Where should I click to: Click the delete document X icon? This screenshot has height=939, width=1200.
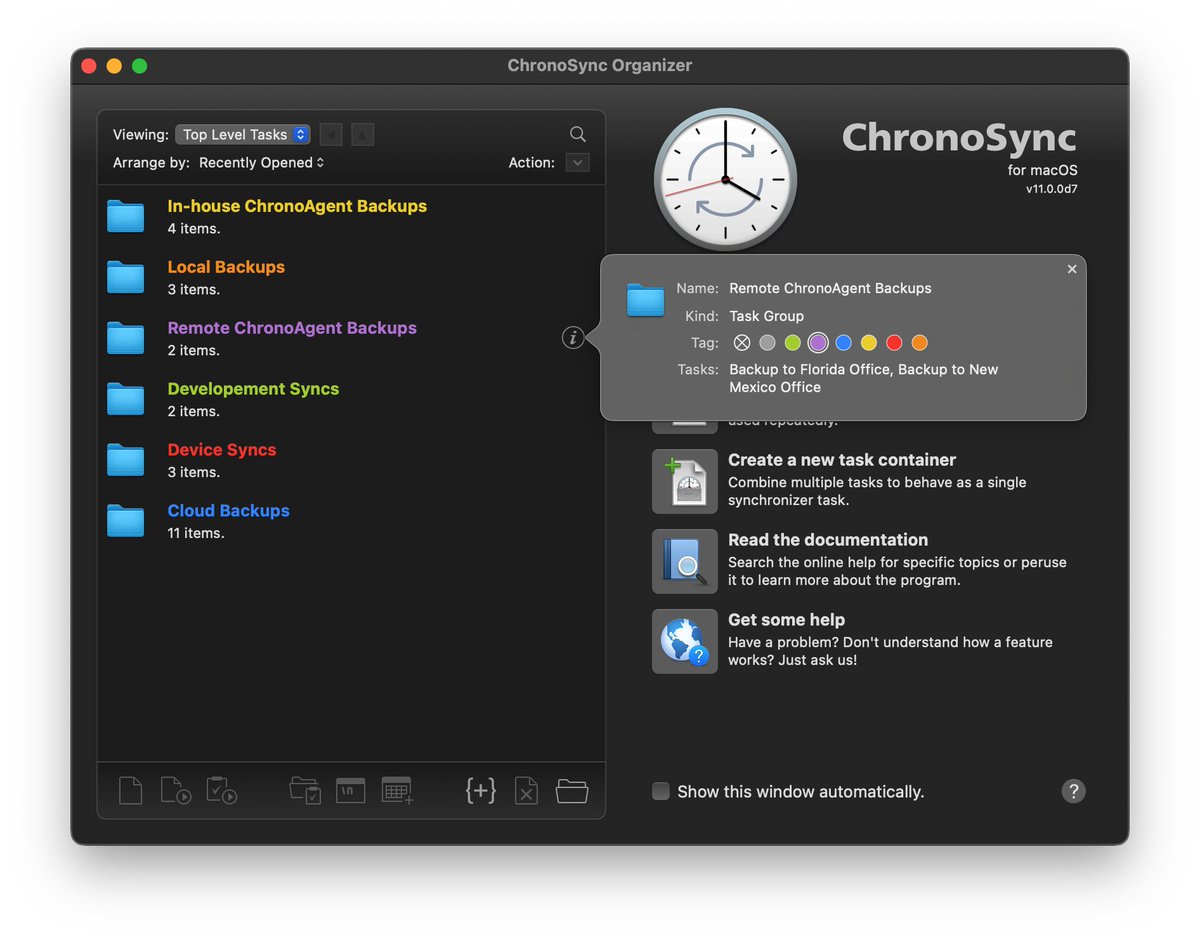[x=526, y=791]
